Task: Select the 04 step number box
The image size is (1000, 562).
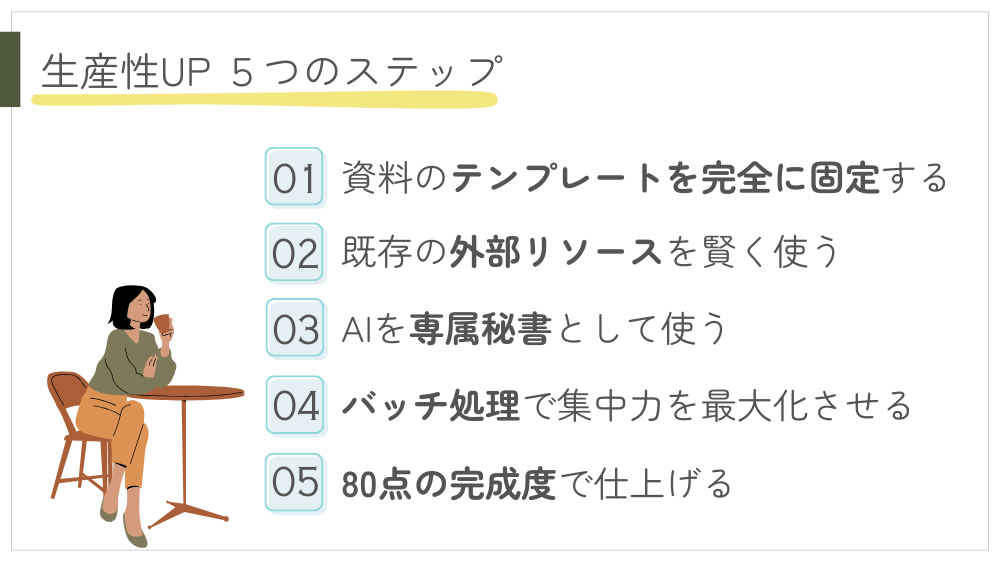Action: [294, 405]
